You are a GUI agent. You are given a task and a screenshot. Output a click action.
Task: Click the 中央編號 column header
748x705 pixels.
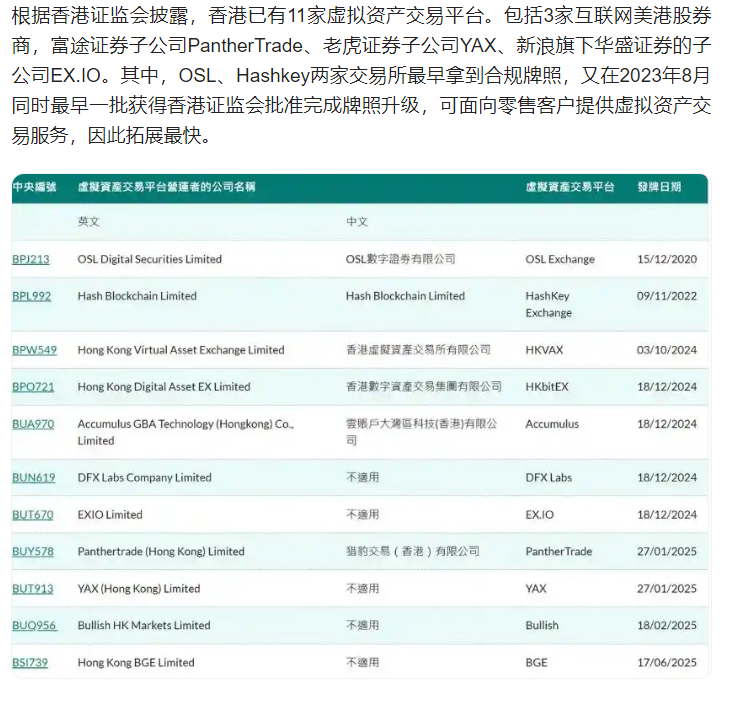point(34,187)
